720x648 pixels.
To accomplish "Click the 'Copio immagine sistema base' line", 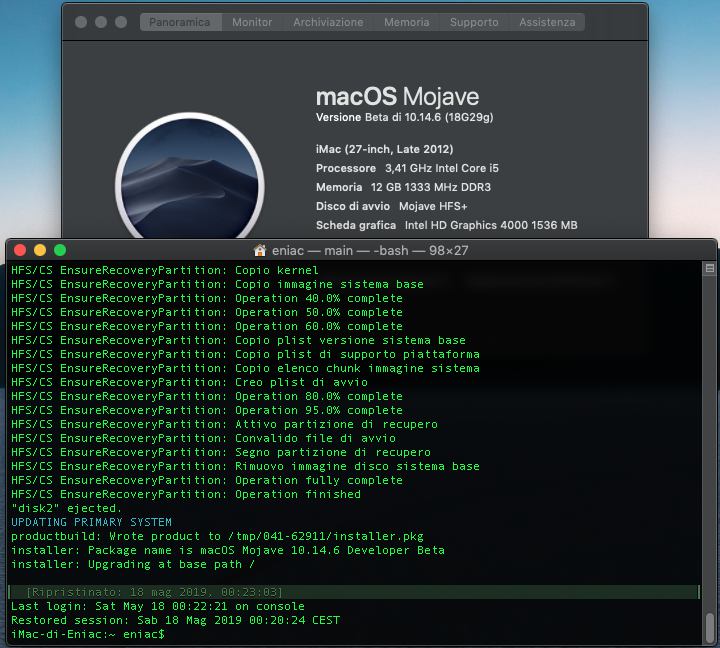I will 217,284.
